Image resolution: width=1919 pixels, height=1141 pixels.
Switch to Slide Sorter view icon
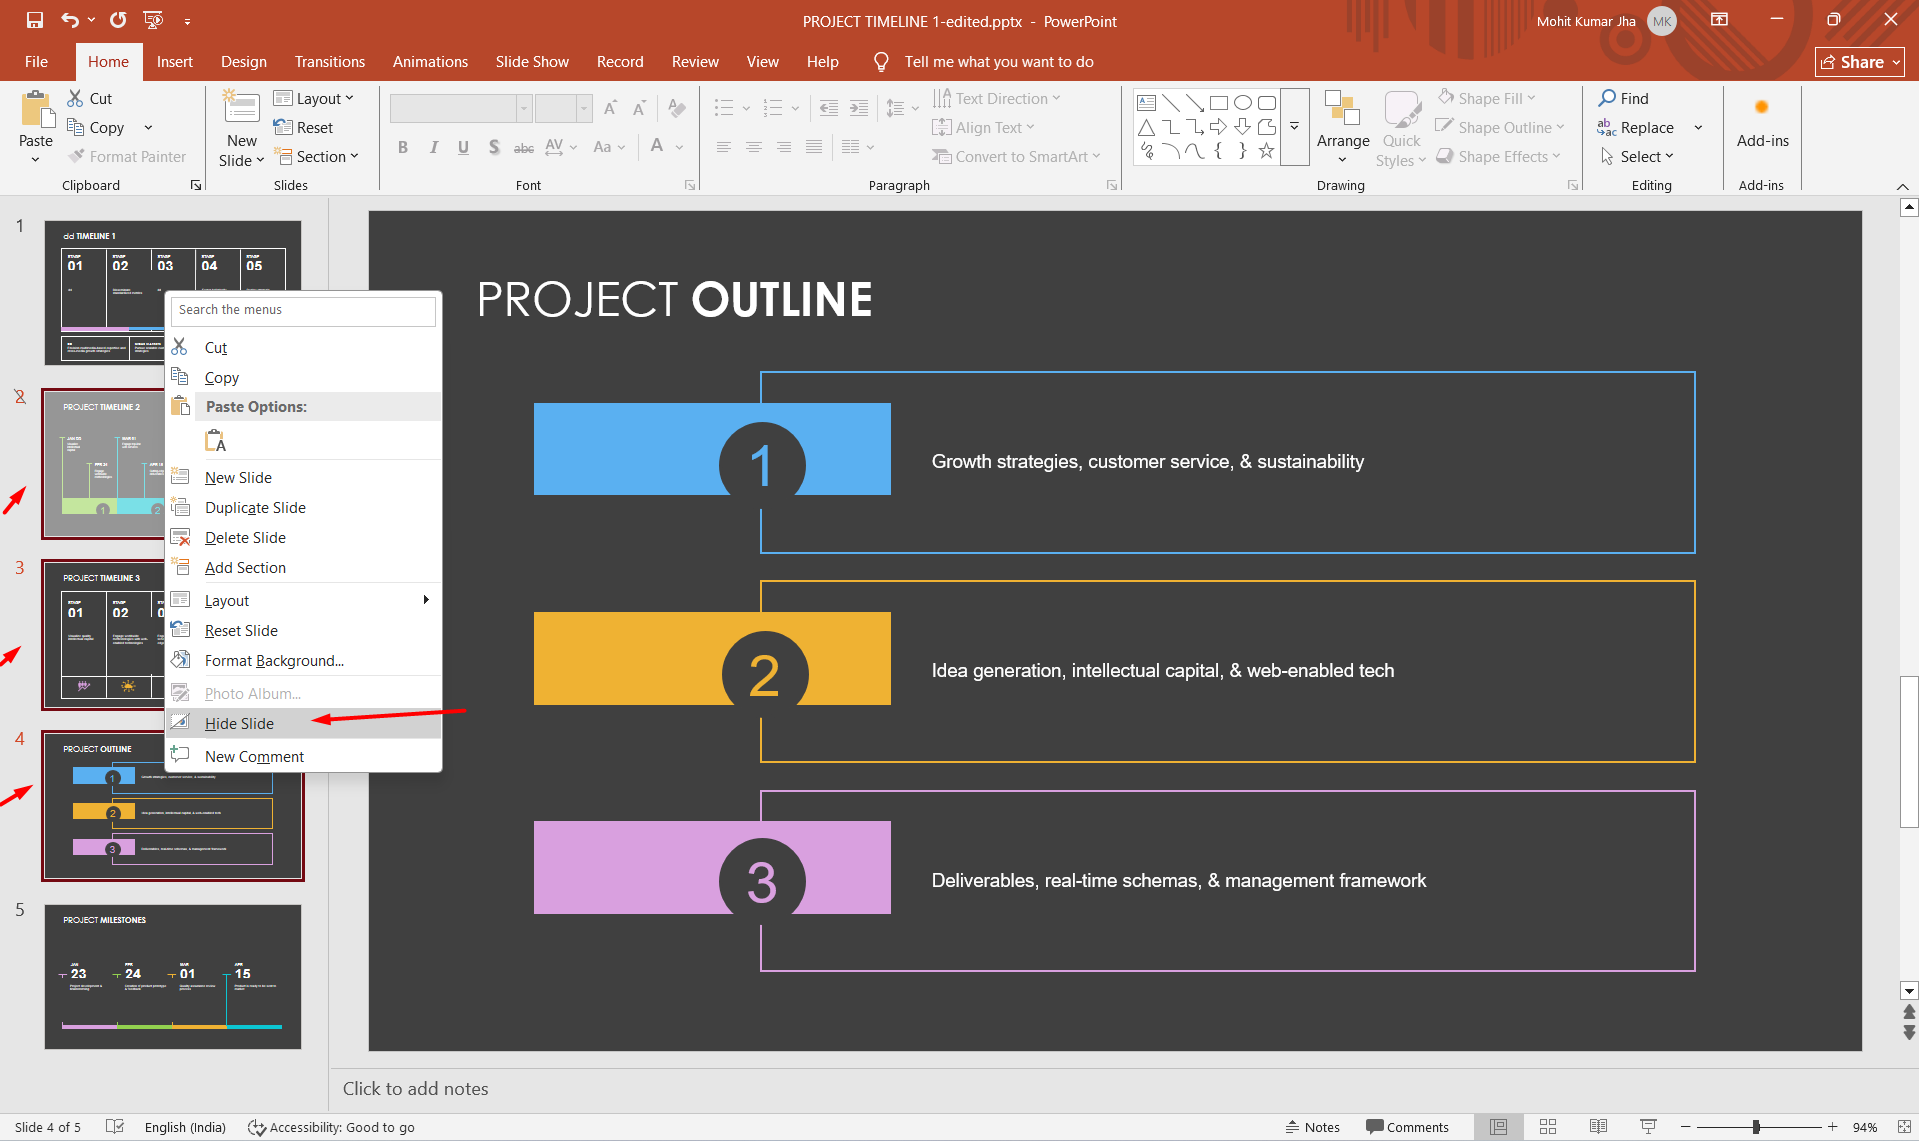click(1548, 1127)
